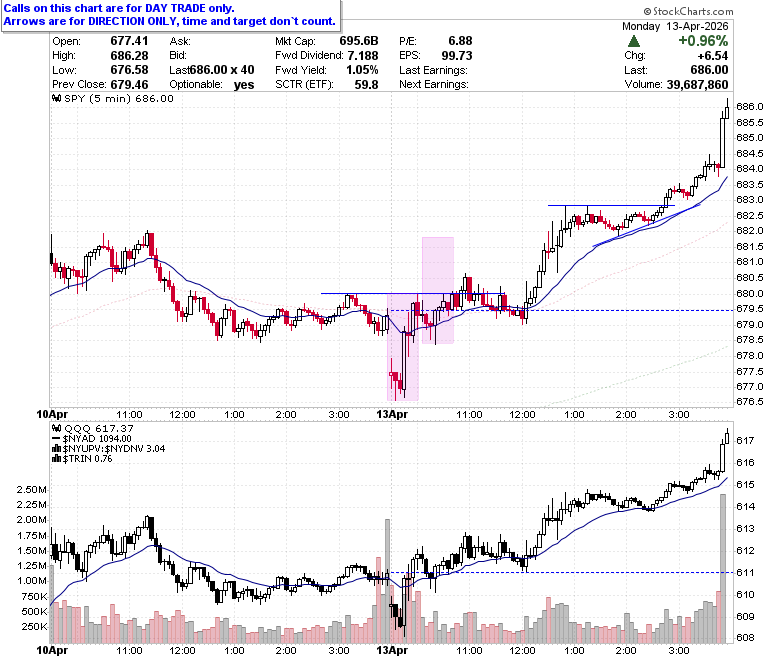Click the green up-arrow change indicator
Image resolution: width=780 pixels, height=659 pixels.
(x=634, y=41)
